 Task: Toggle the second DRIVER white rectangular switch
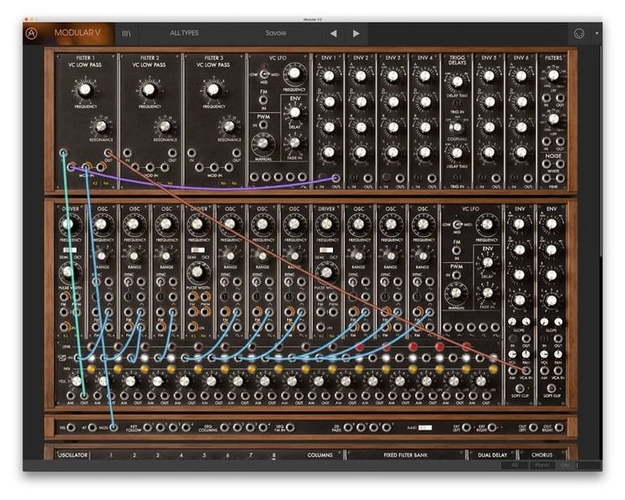pyautogui.click(x=198, y=250)
